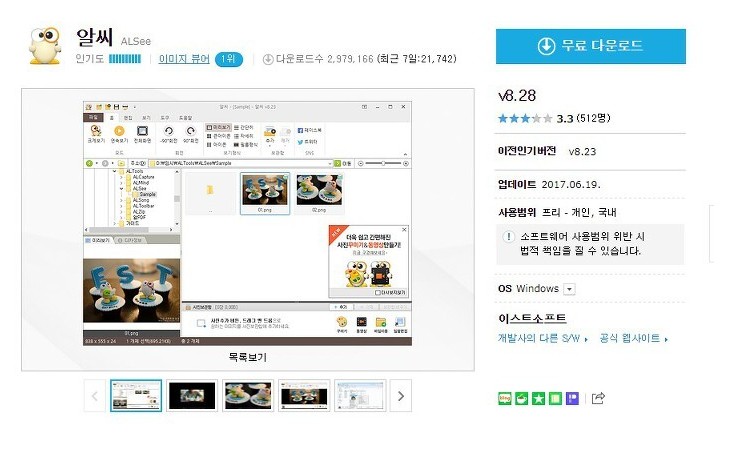Open the 편집 ribbon tab

pos(128,118)
